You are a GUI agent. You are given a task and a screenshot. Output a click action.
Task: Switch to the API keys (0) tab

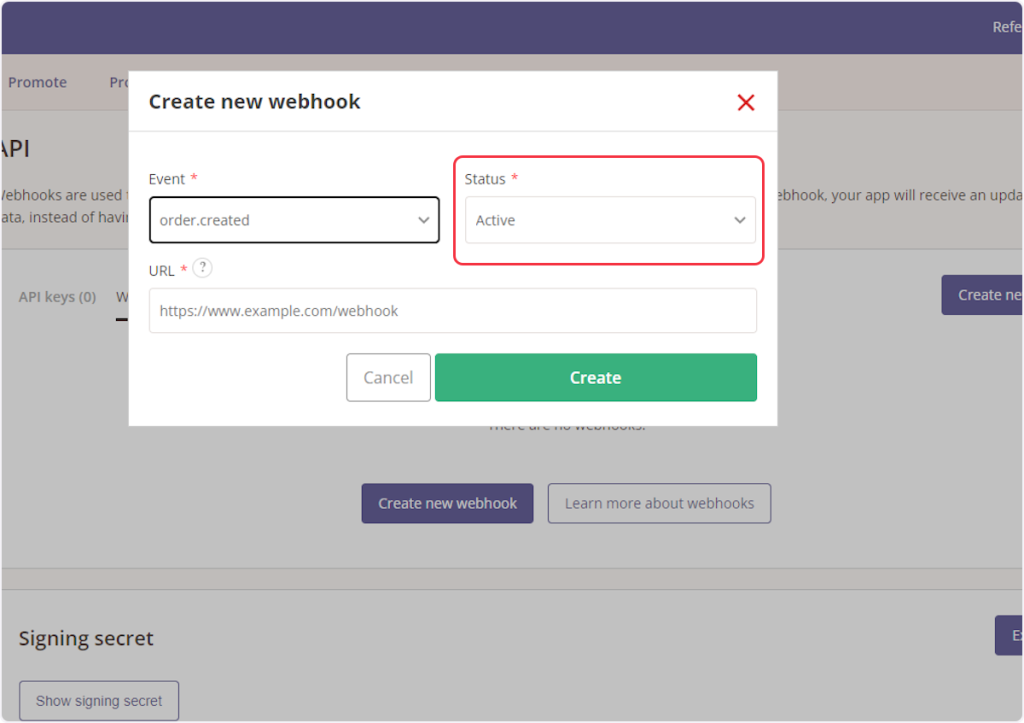click(57, 297)
